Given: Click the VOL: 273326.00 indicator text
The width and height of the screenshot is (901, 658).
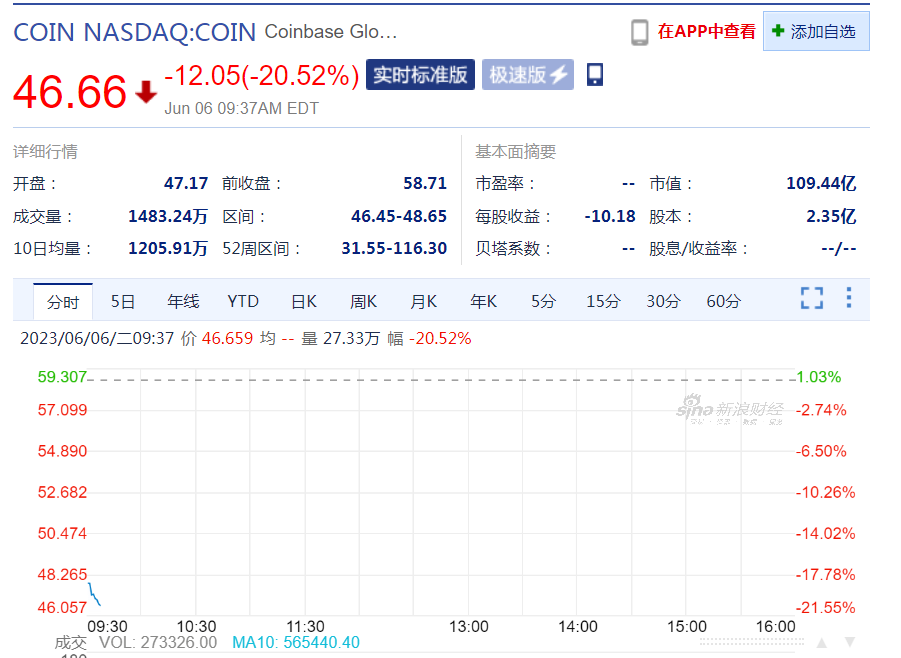Looking at the screenshot, I should tap(158, 642).
